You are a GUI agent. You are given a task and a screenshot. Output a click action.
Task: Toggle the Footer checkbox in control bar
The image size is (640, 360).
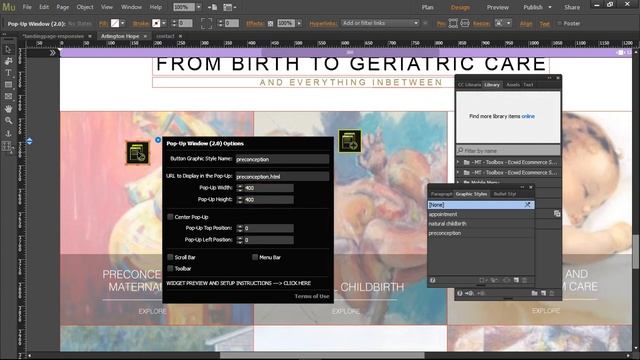(x=560, y=23)
